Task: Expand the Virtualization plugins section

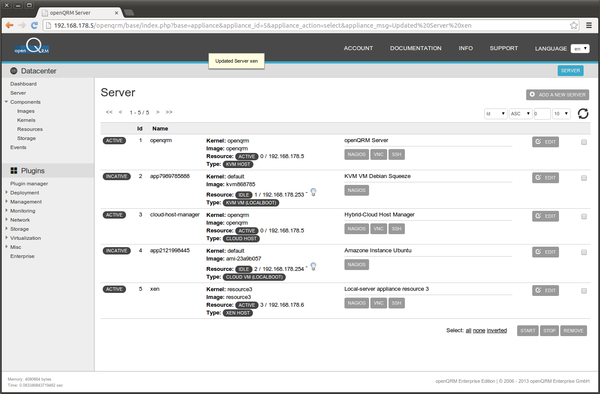Action: pyautogui.click(x=7, y=238)
